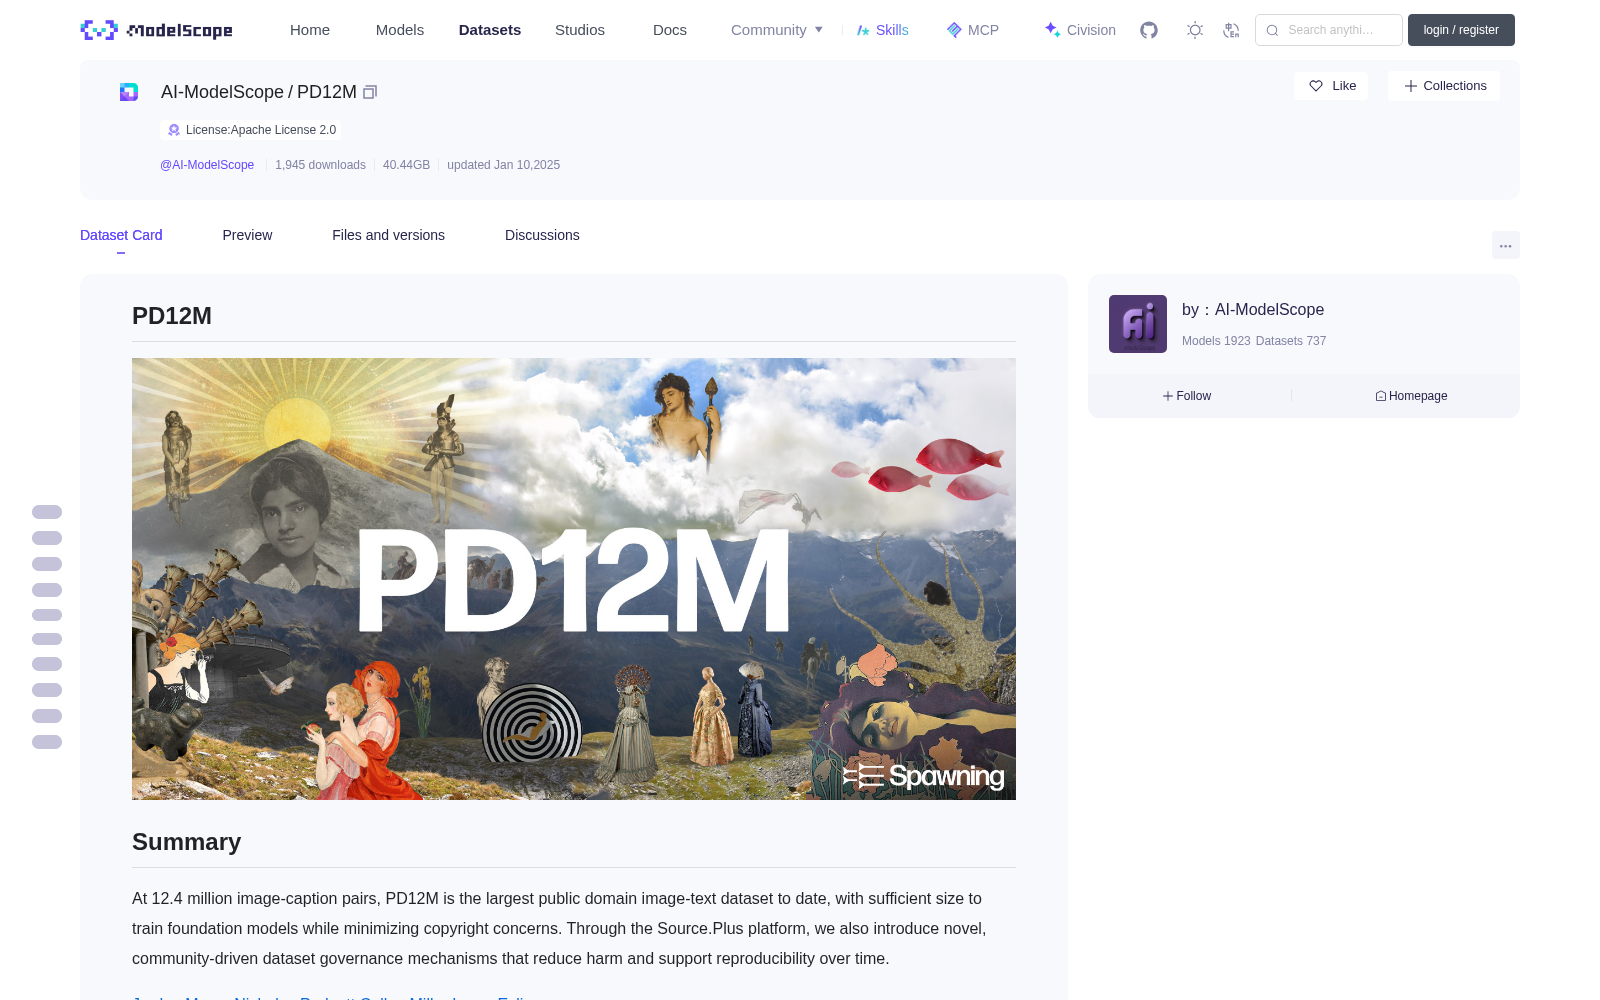Viewport: 1600px width, 1000px height.
Task: Click the PD12M heading in the card
Action: pos(172,316)
